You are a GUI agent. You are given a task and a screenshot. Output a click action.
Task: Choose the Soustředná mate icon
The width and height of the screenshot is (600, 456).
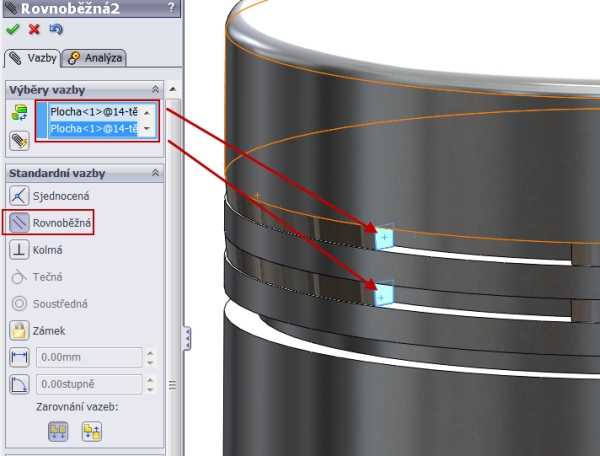tap(19, 304)
